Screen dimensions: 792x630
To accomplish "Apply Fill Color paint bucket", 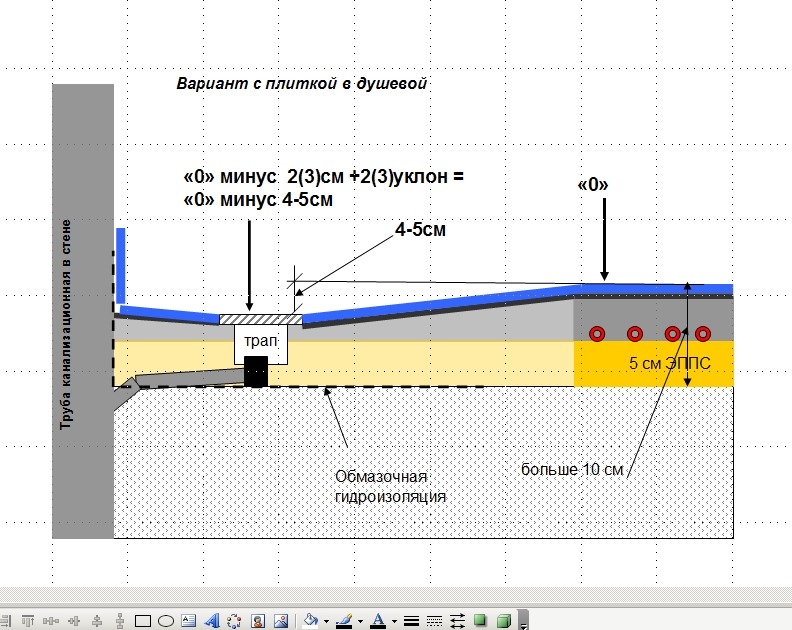I will pyautogui.click(x=310, y=621).
